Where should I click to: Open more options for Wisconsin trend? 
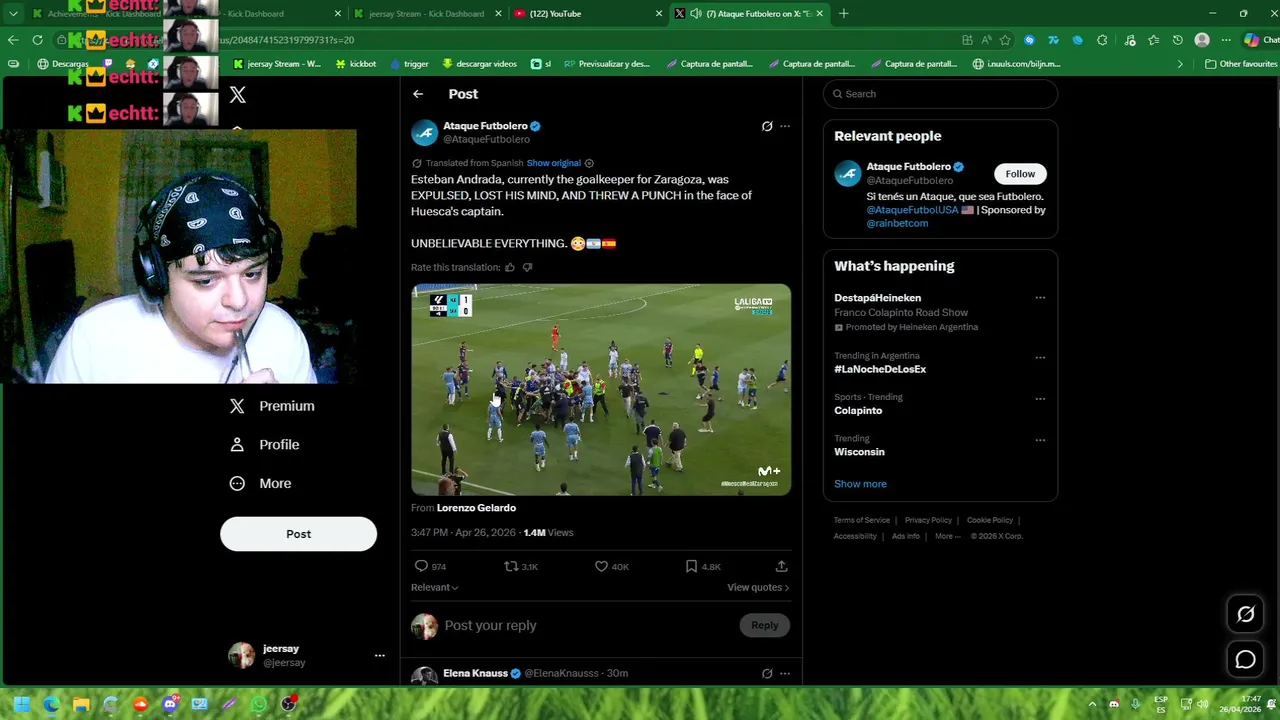coord(1040,440)
